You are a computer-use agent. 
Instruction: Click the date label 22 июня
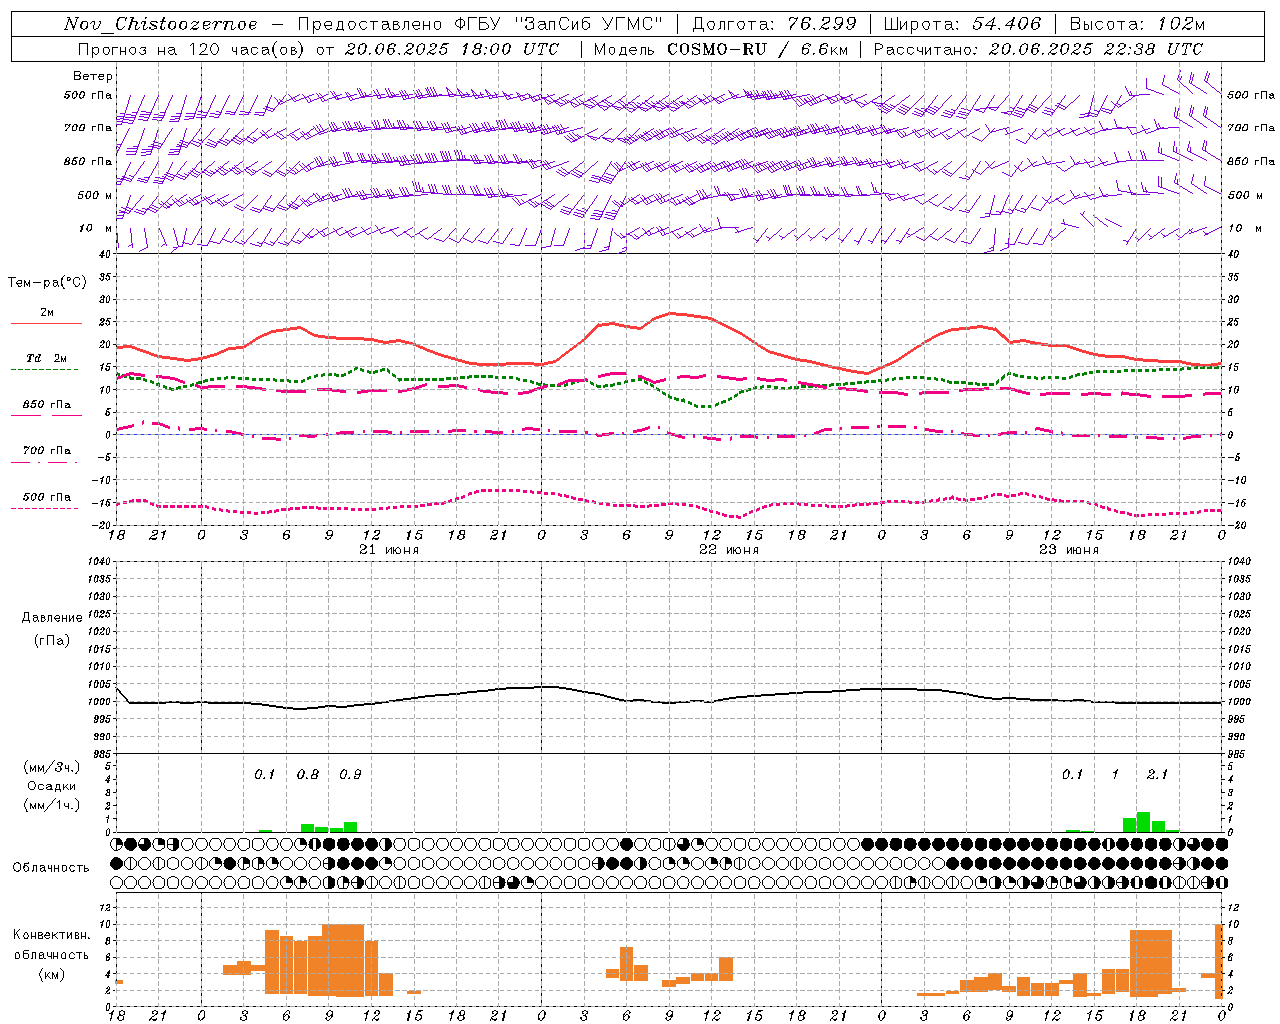[x=729, y=550]
